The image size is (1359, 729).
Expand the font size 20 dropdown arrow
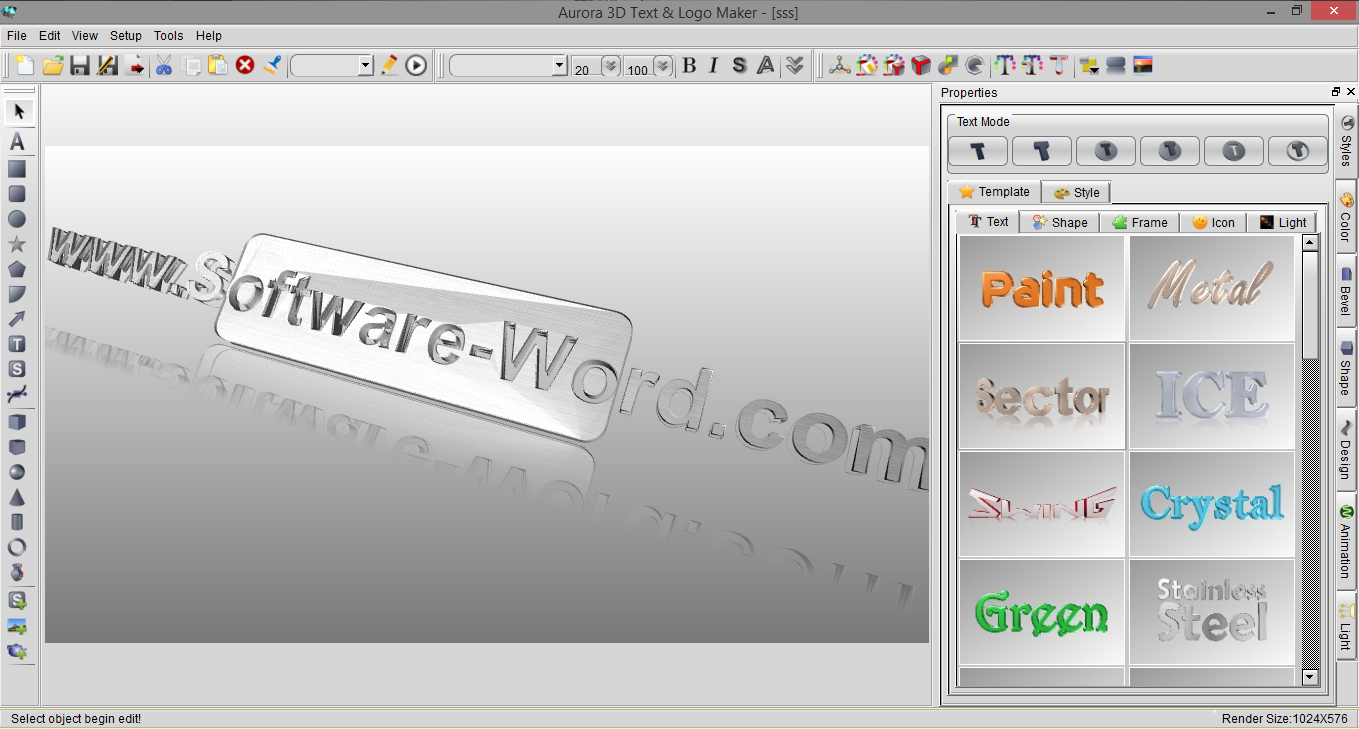(610, 66)
